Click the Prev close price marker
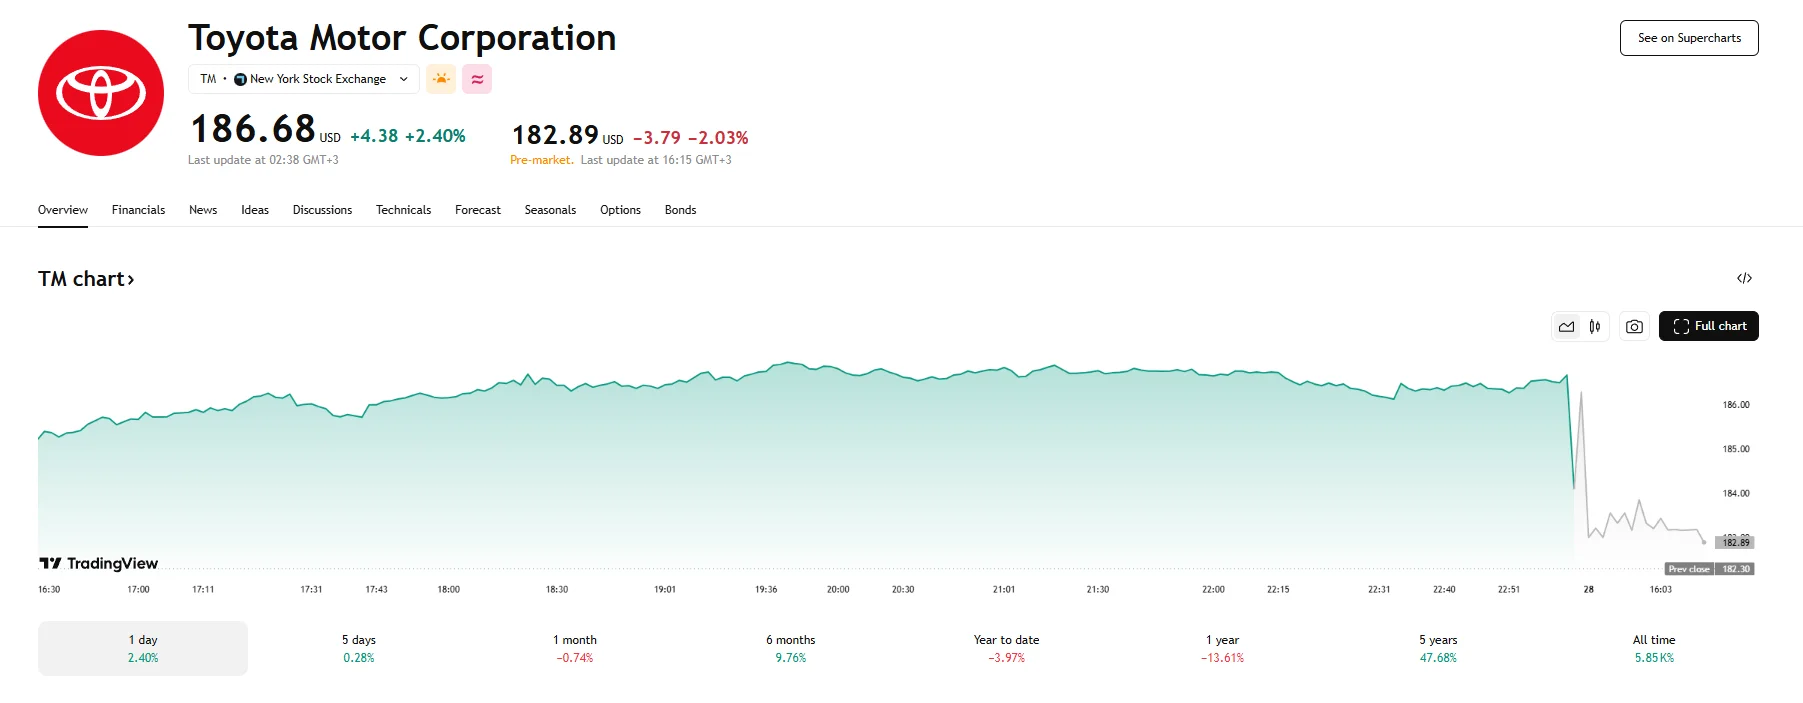1803x703 pixels. pyautogui.click(x=1711, y=568)
